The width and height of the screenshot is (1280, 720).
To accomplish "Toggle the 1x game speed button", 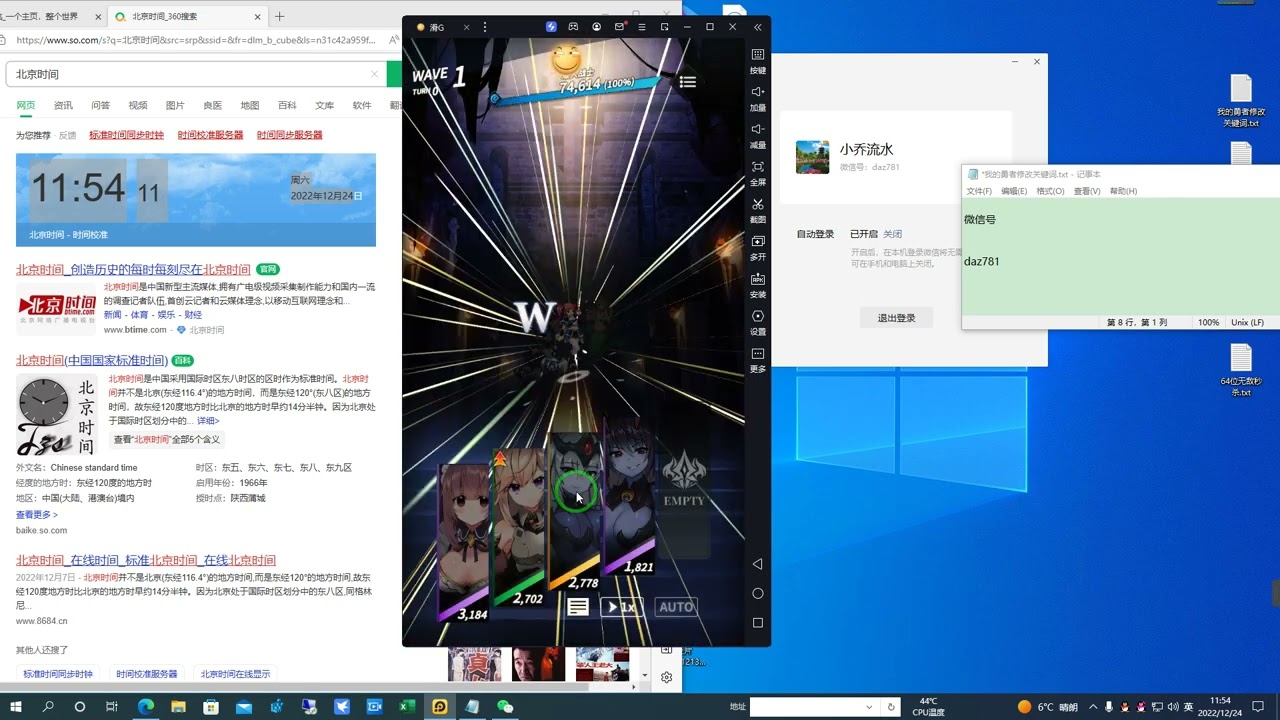I will pos(621,607).
